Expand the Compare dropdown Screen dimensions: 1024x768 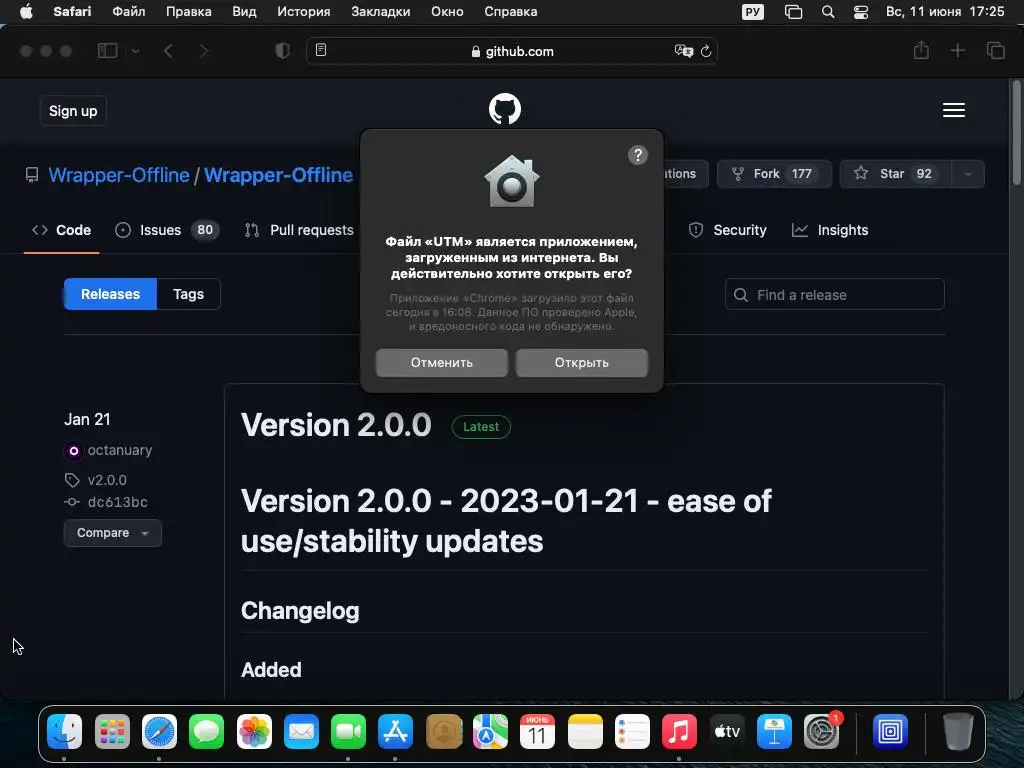tap(112, 533)
